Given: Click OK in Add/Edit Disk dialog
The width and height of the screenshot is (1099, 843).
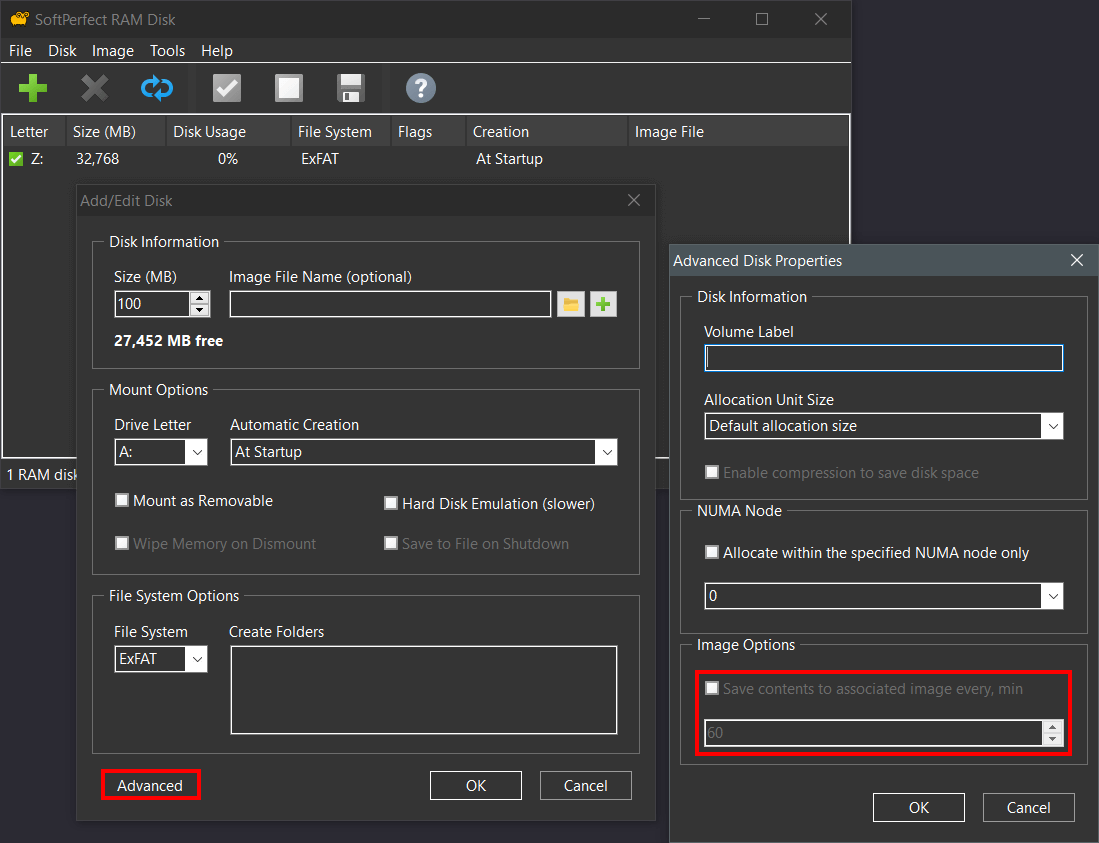Looking at the screenshot, I should (x=476, y=786).
